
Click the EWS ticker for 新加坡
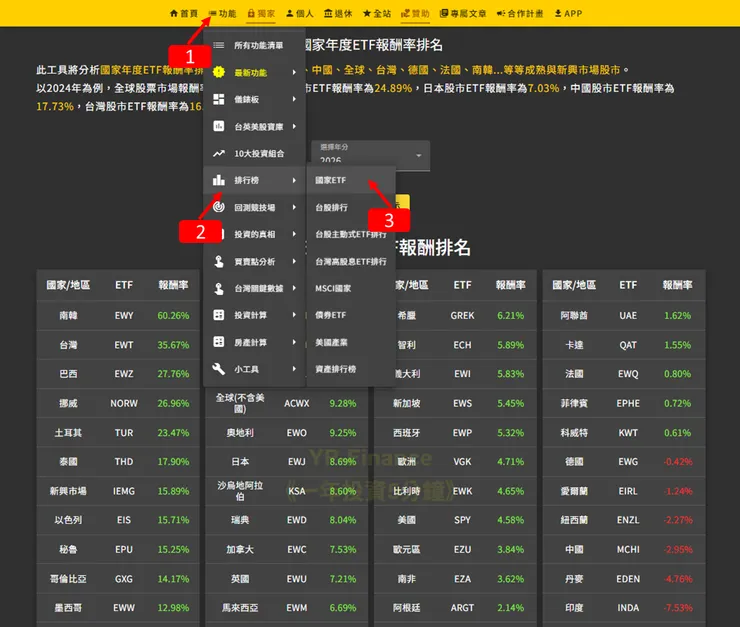pyautogui.click(x=462, y=403)
